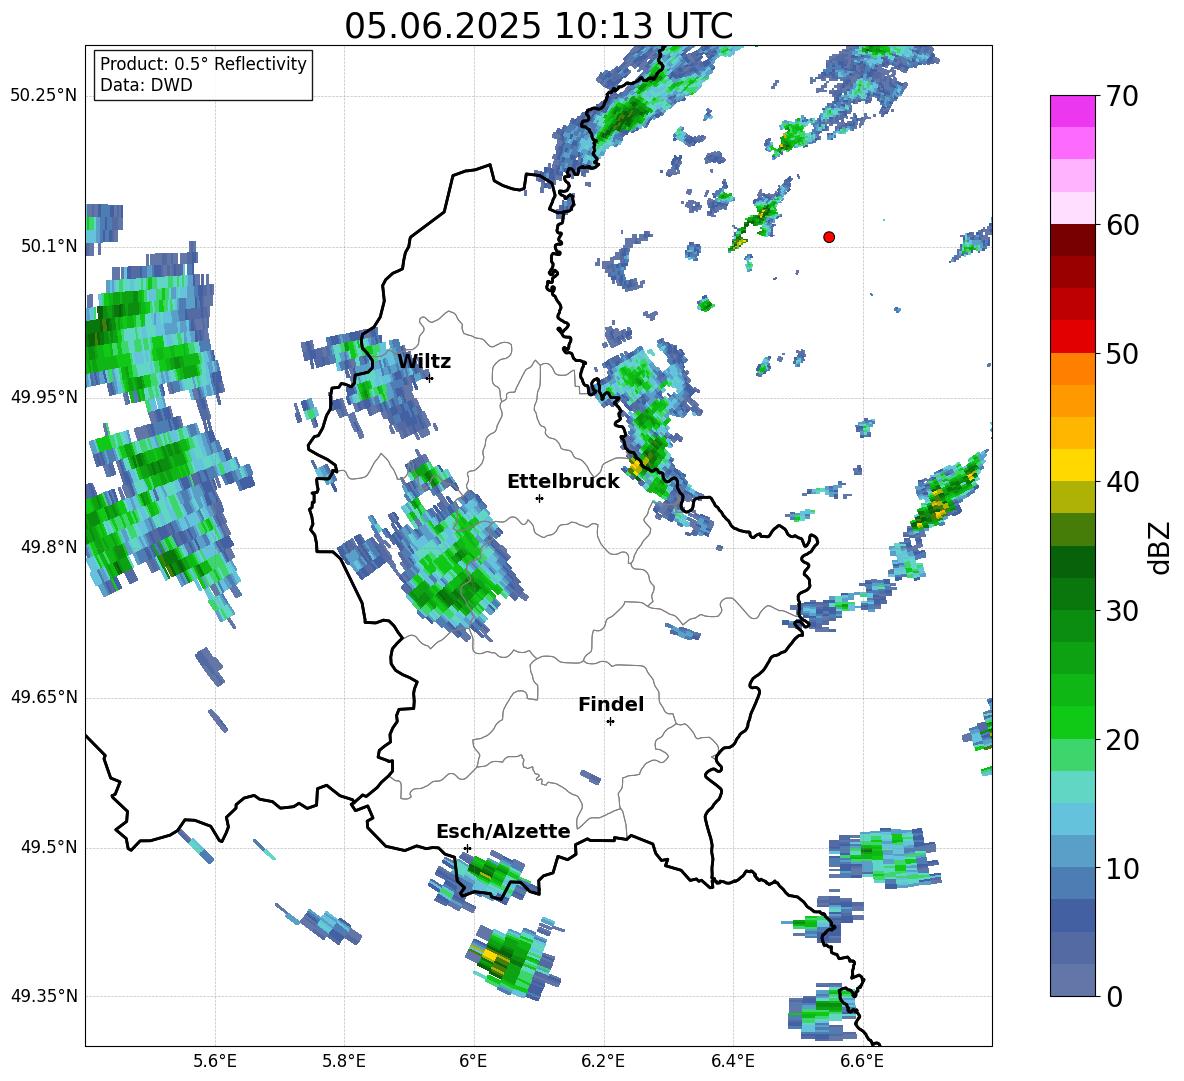Click the yellow colorbar segment above 40
Viewport: 1184px width, 1081px height.
(1072, 465)
